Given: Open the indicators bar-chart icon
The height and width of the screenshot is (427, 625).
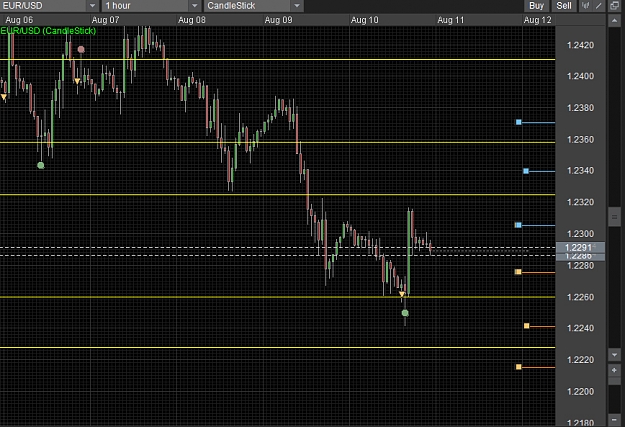Looking at the screenshot, I should click(585, 6).
